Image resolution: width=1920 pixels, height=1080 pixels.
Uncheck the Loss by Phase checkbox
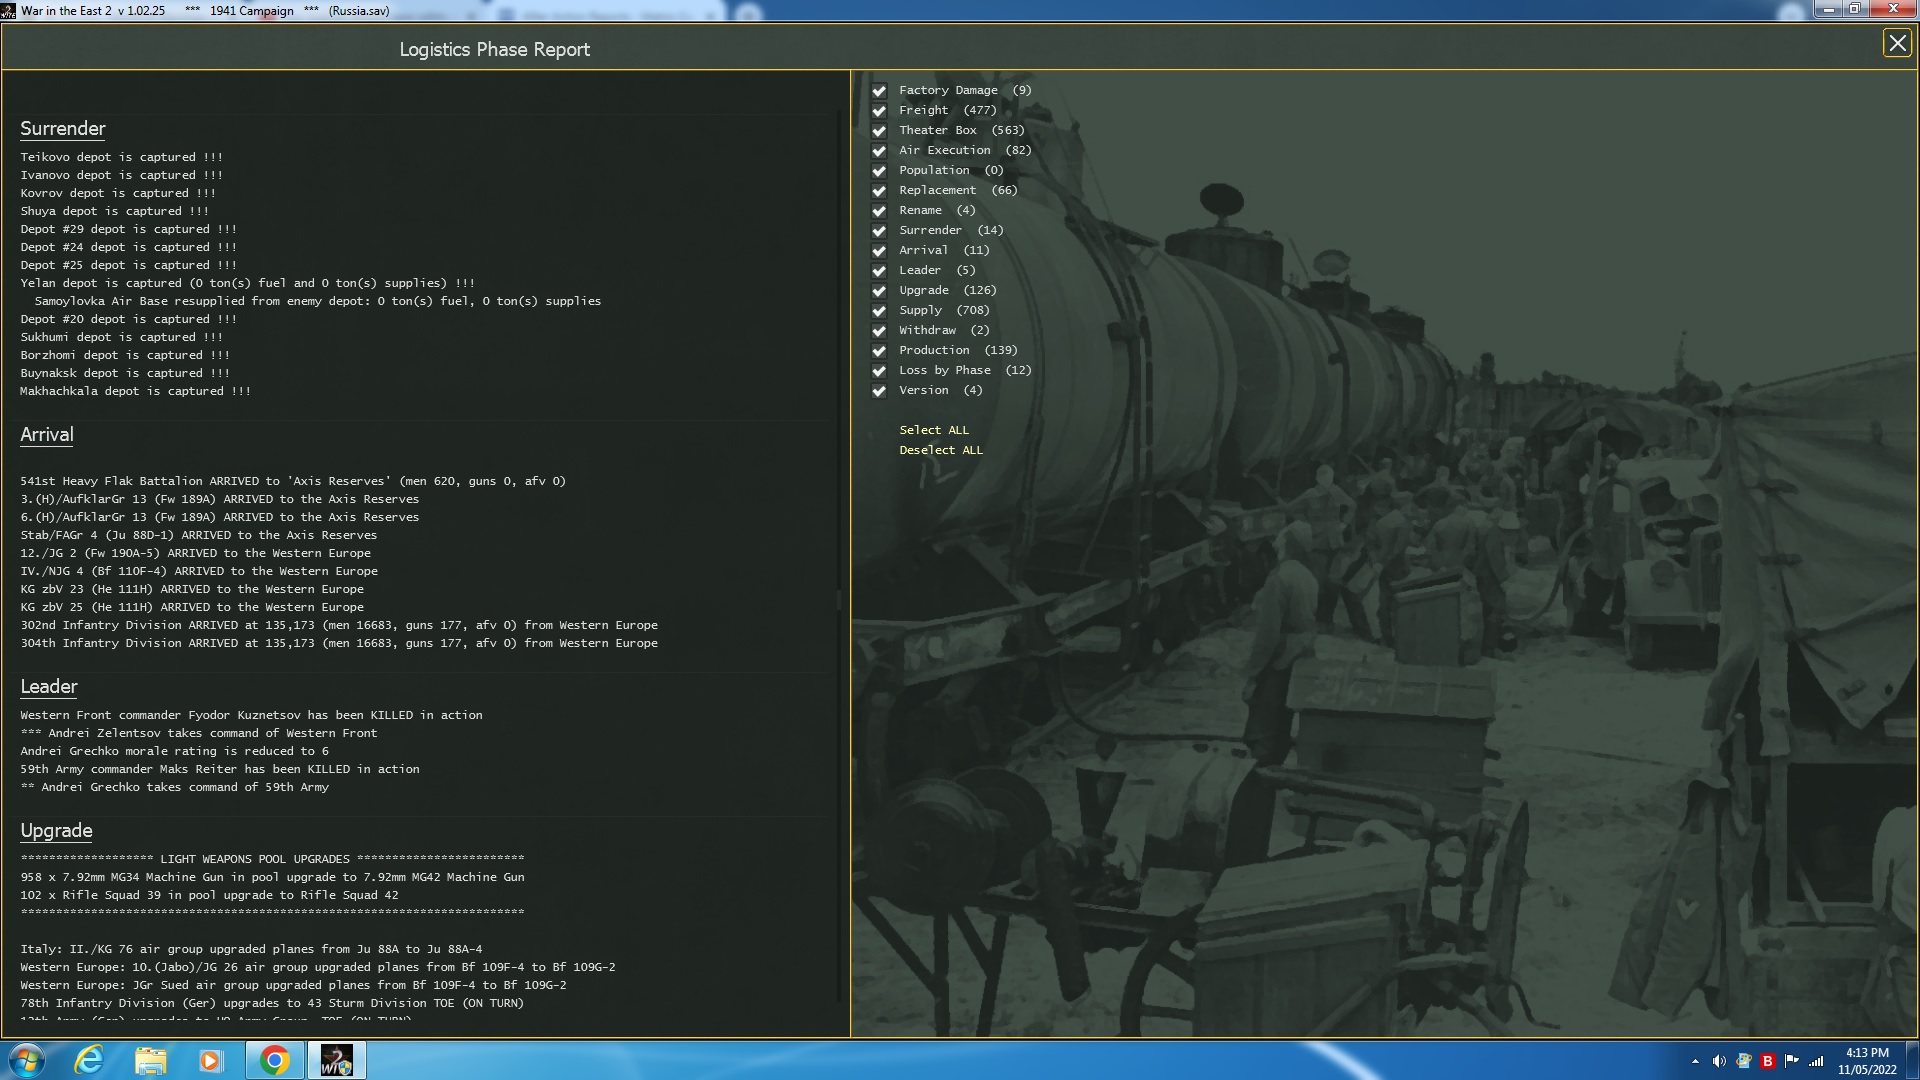click(879, 371)
